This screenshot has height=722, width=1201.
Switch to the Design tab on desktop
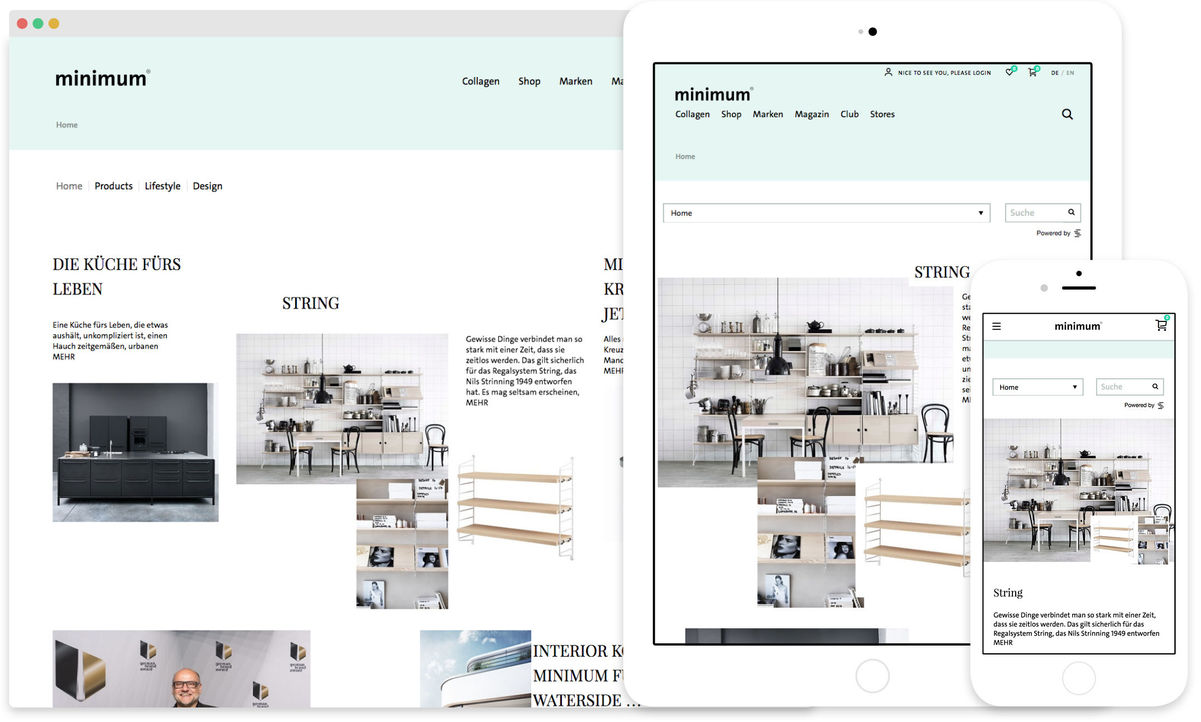207,186
